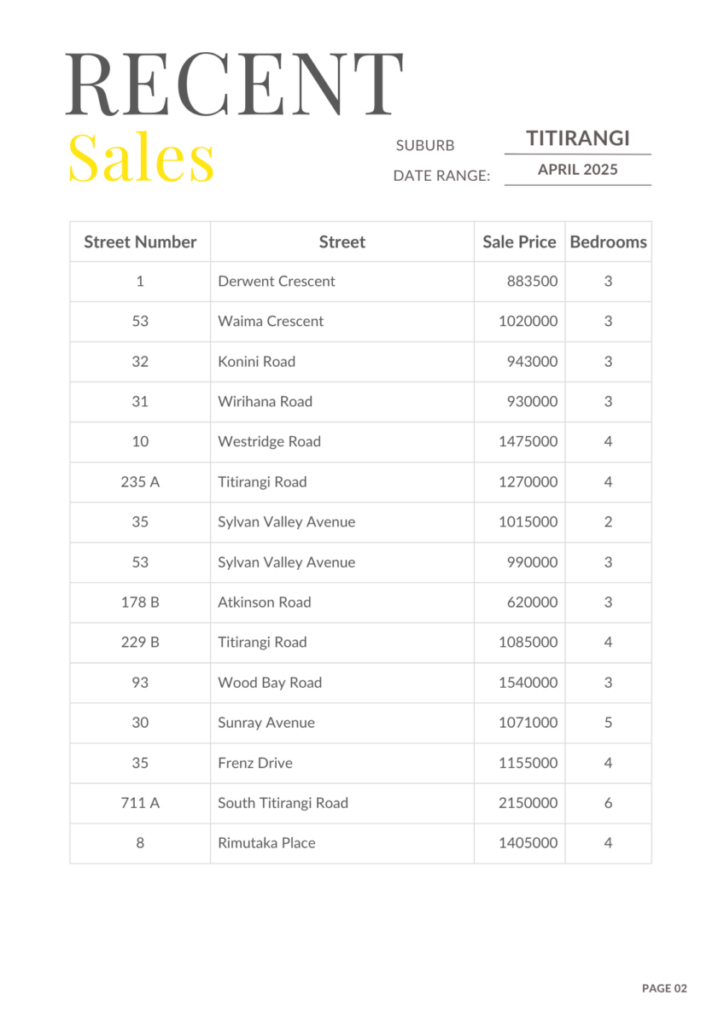Click the 2150000 sale price cell
724x1024 pixels.
(520, 803)
